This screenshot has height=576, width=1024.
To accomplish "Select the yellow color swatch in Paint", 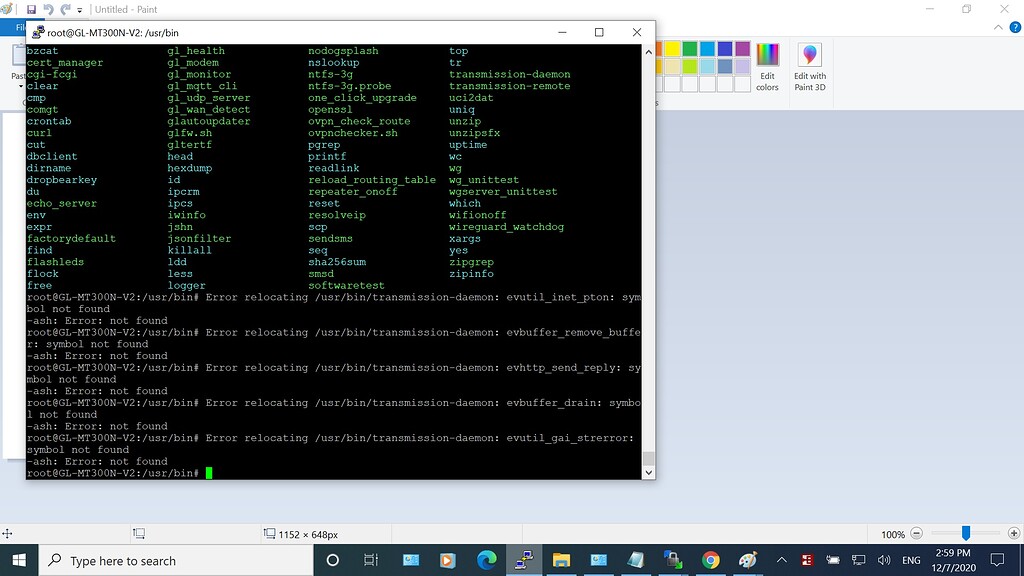I will [x=672, y=48].
